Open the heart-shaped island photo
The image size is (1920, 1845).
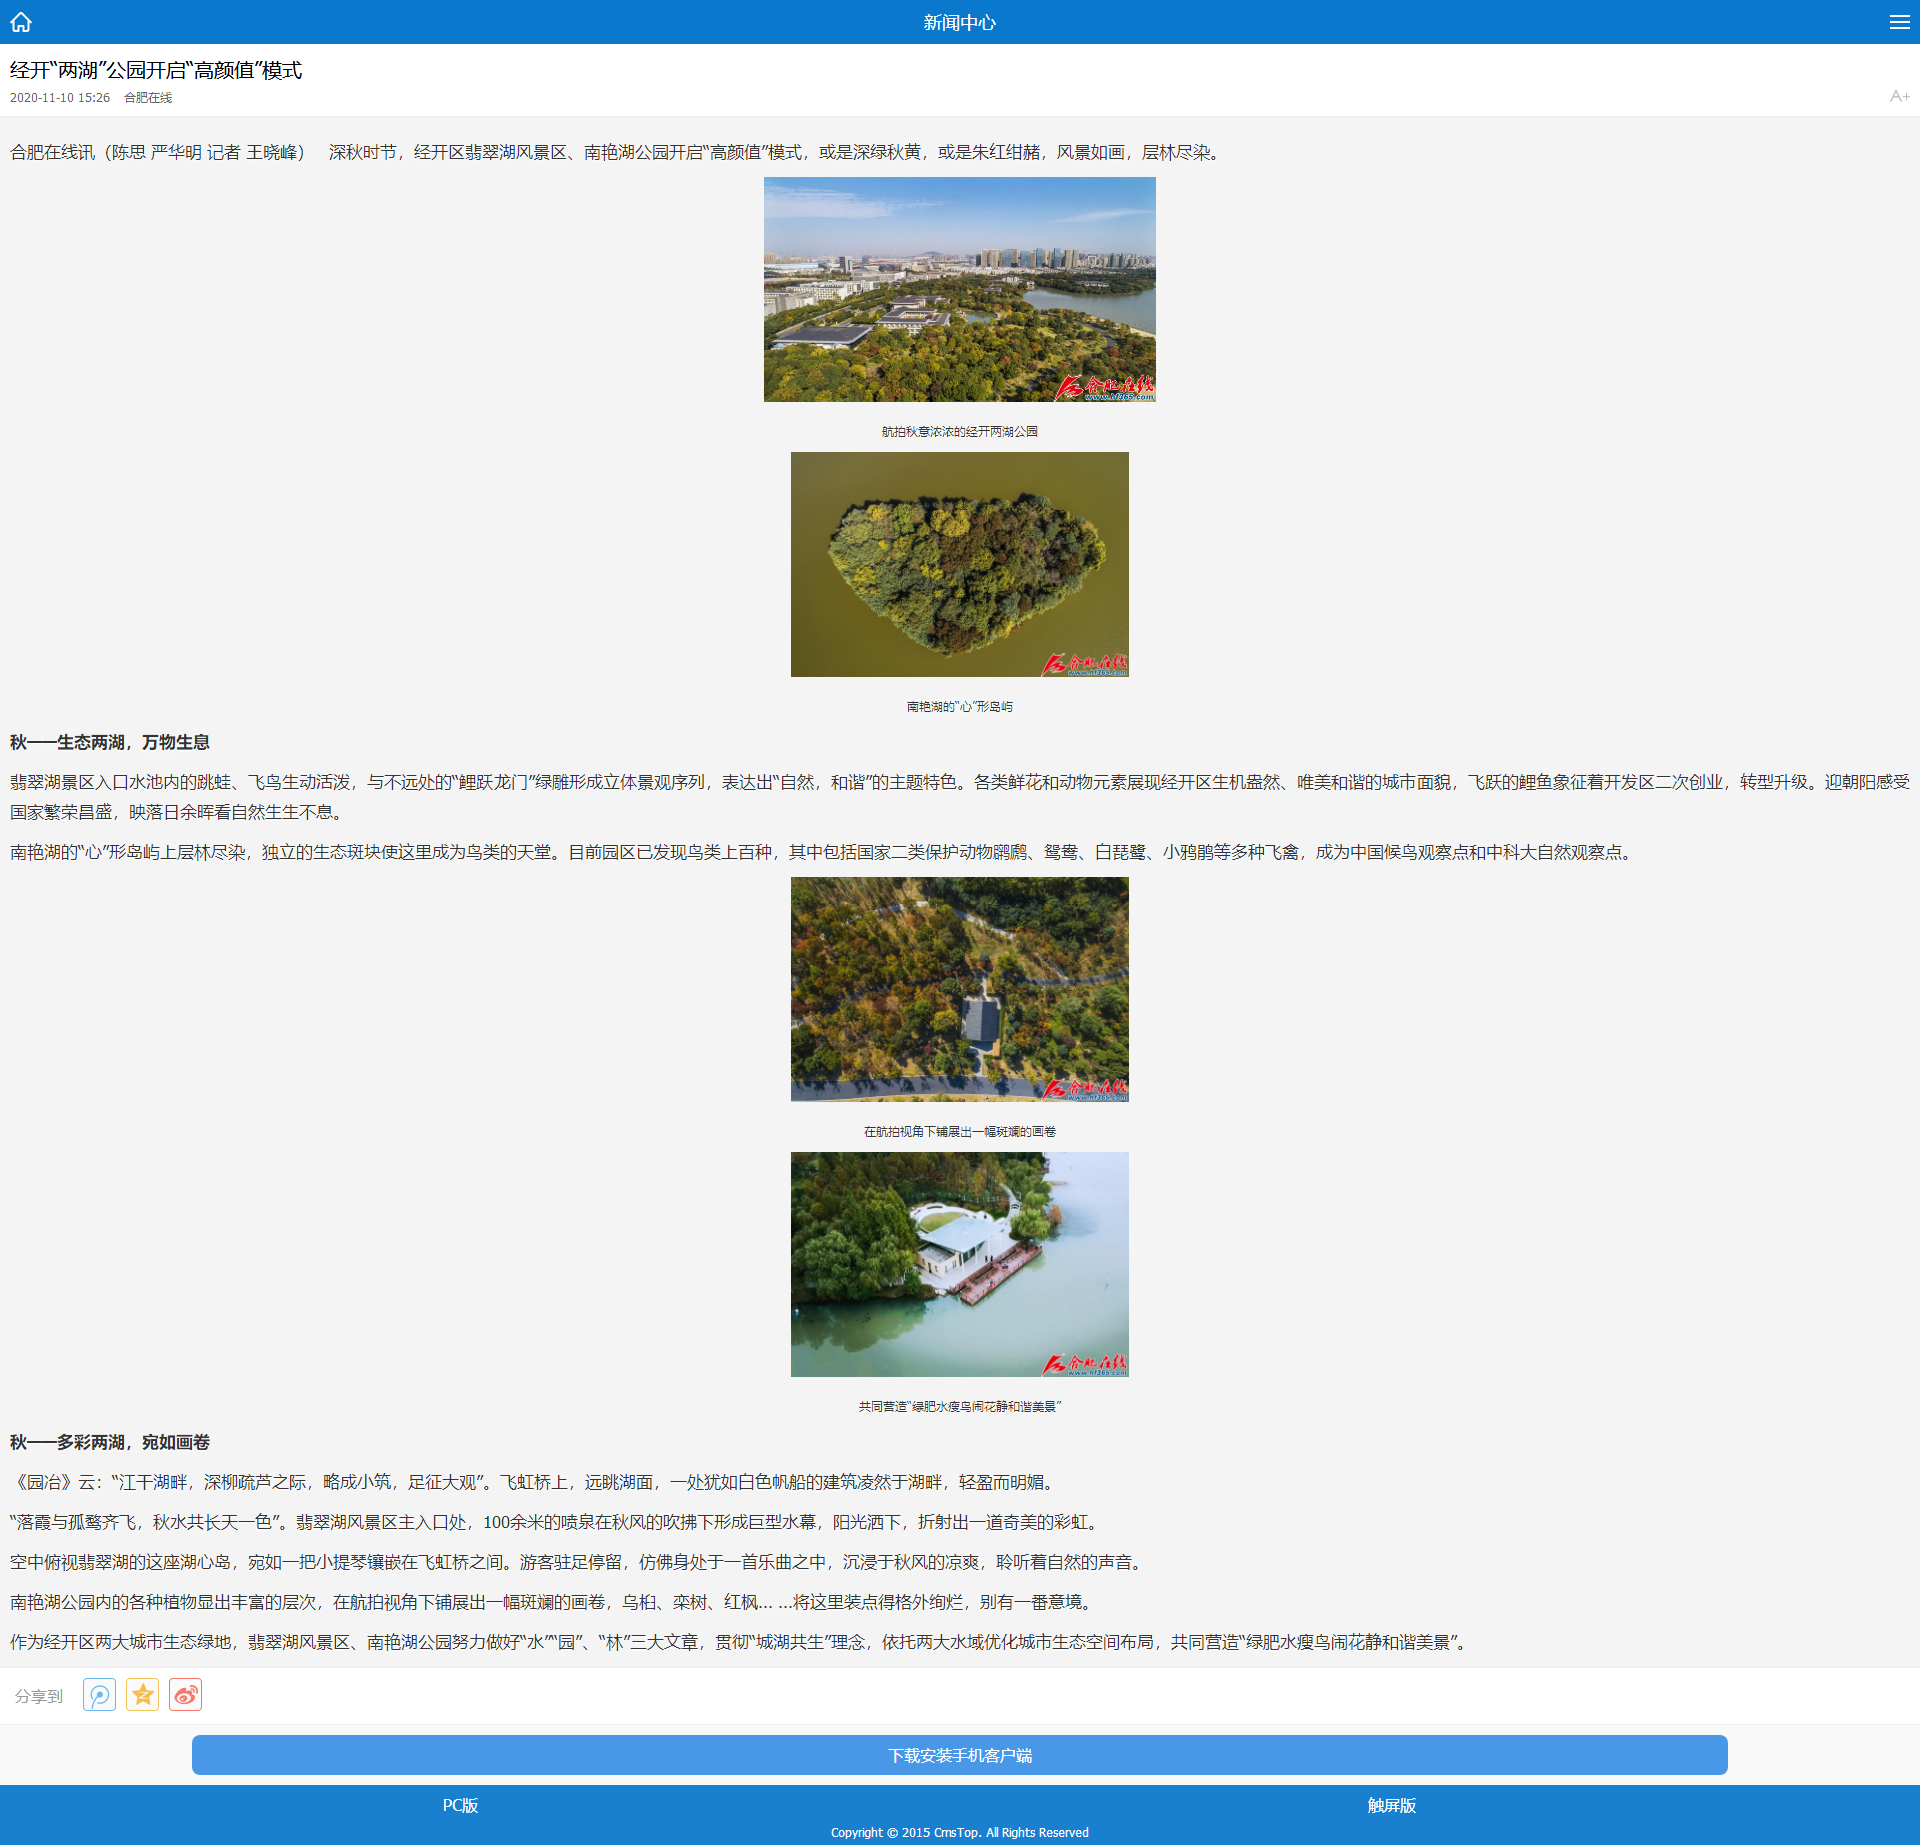[960, 565]
